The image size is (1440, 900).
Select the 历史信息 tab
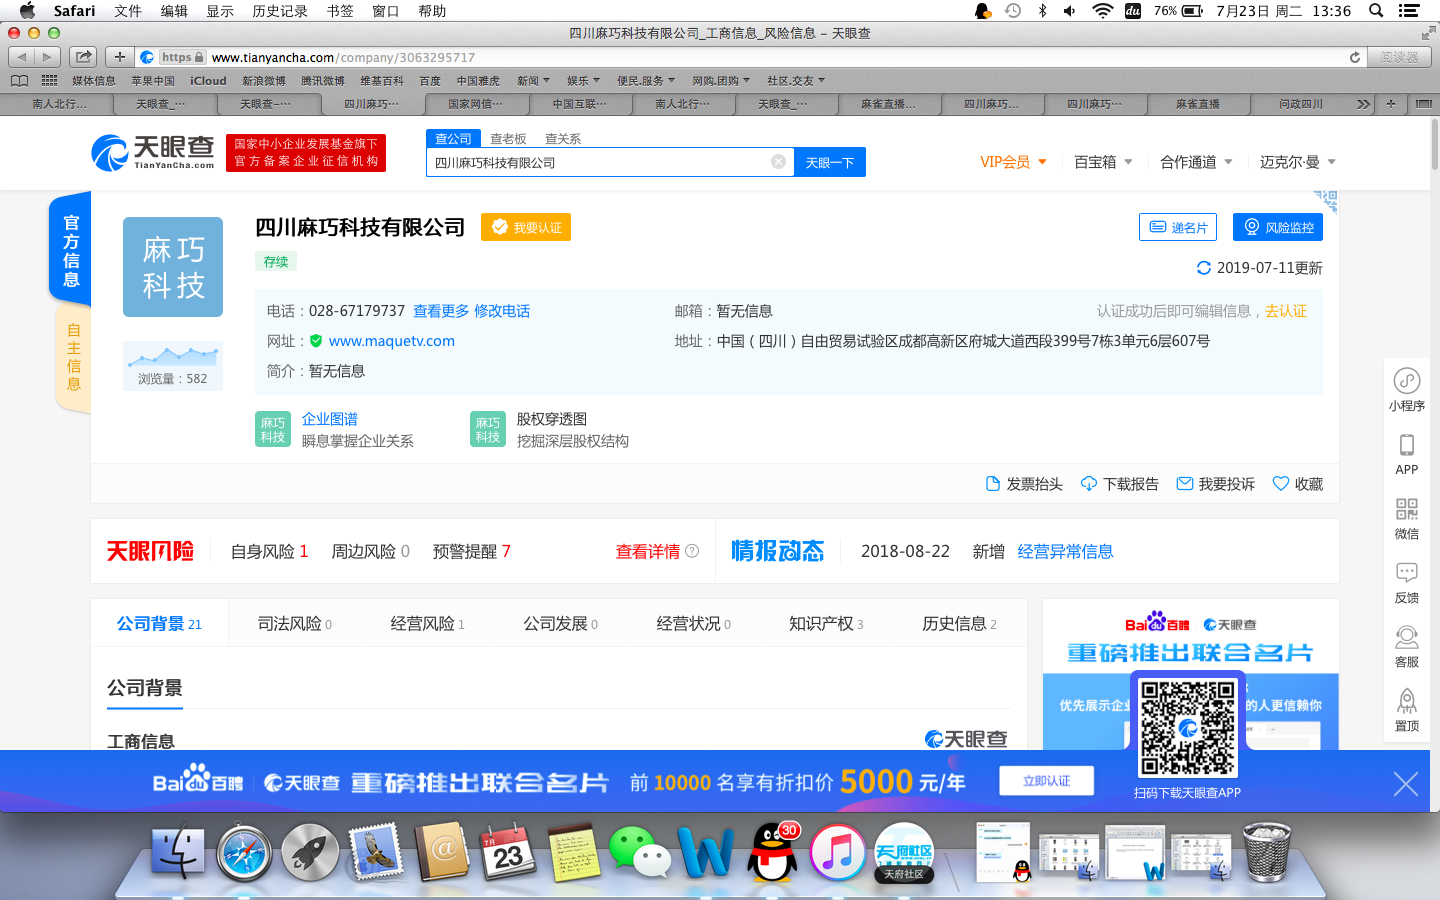[959, 623]
